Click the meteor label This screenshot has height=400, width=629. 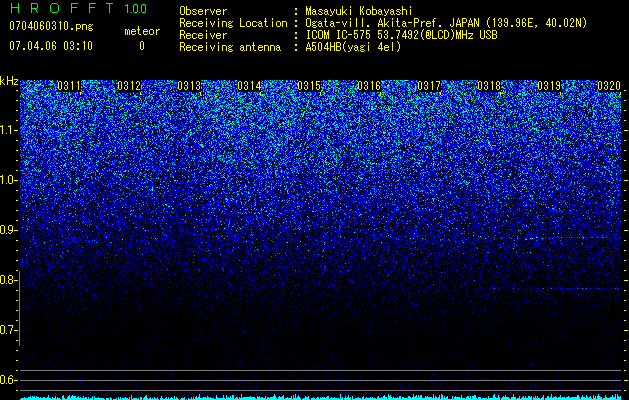point(142,31)
